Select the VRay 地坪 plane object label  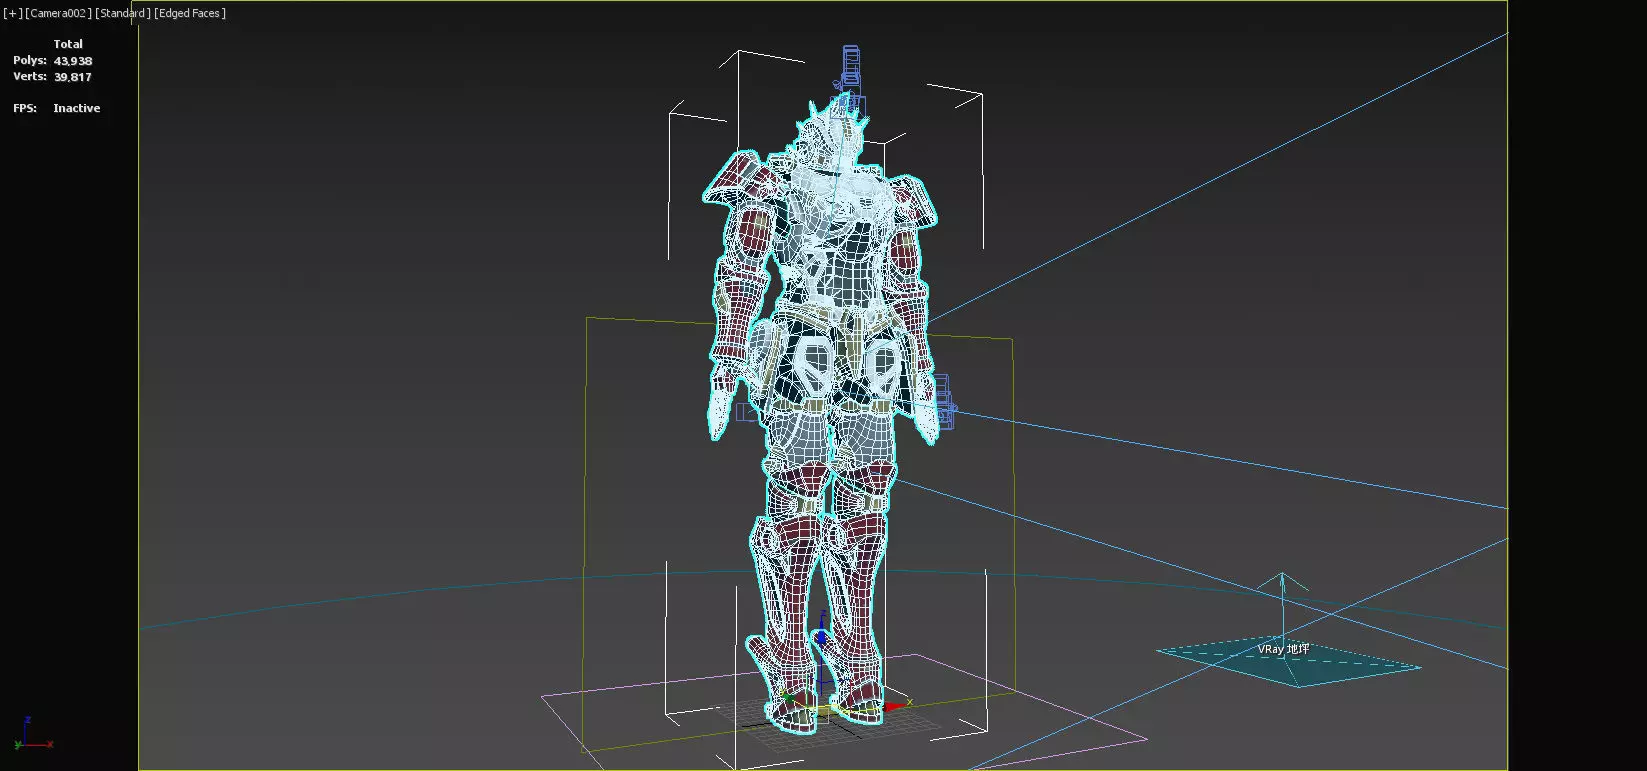coord(1283,649)
